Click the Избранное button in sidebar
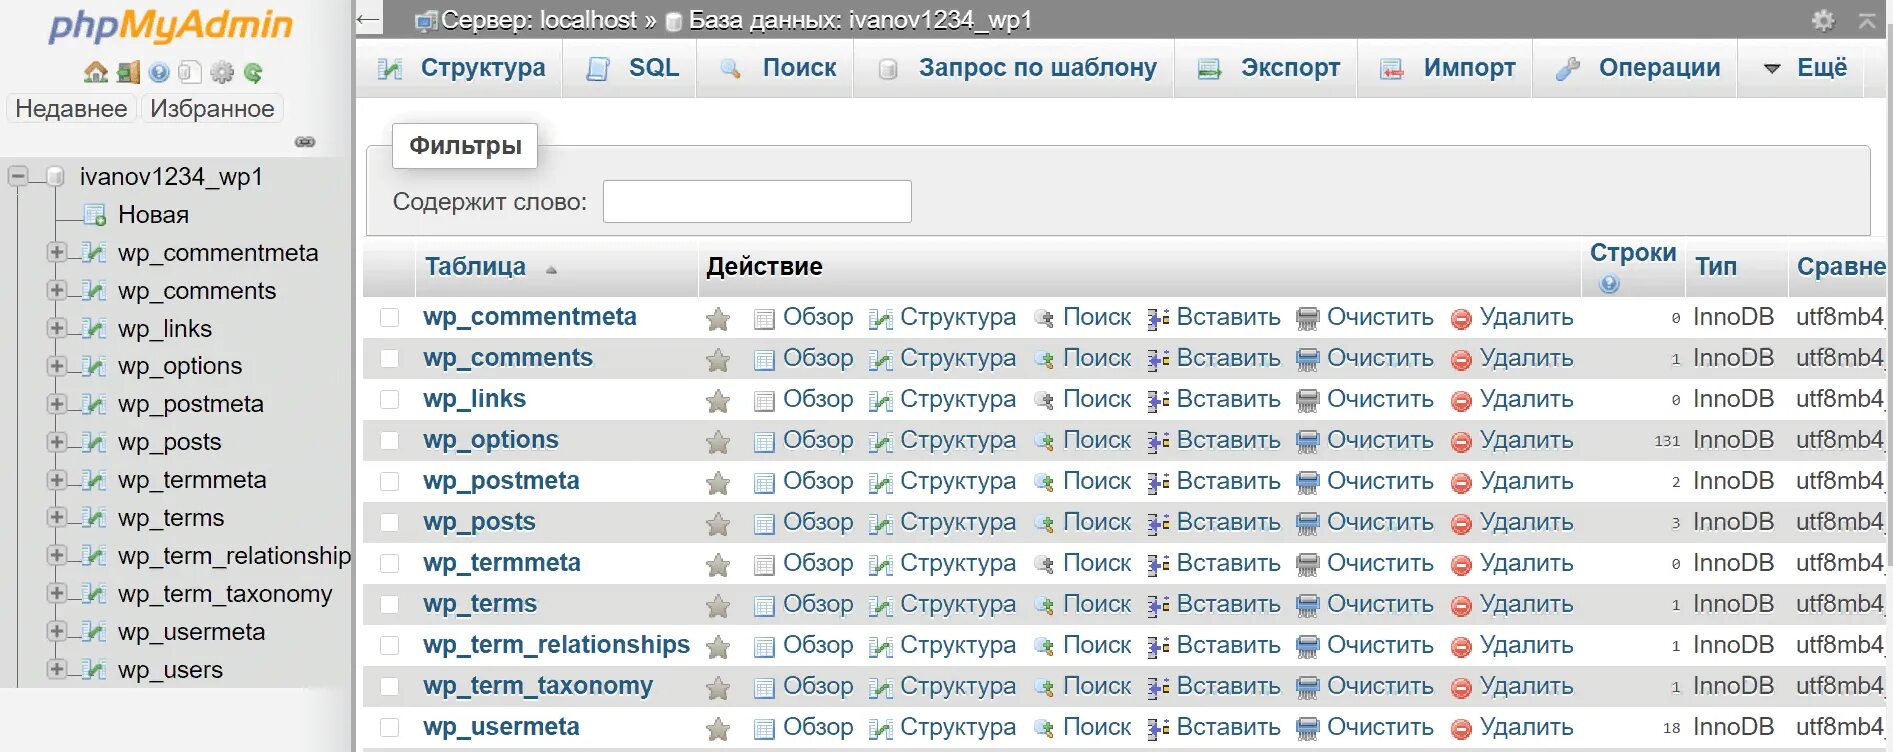Screen dimensions: 1893x752 pos(212,108)
